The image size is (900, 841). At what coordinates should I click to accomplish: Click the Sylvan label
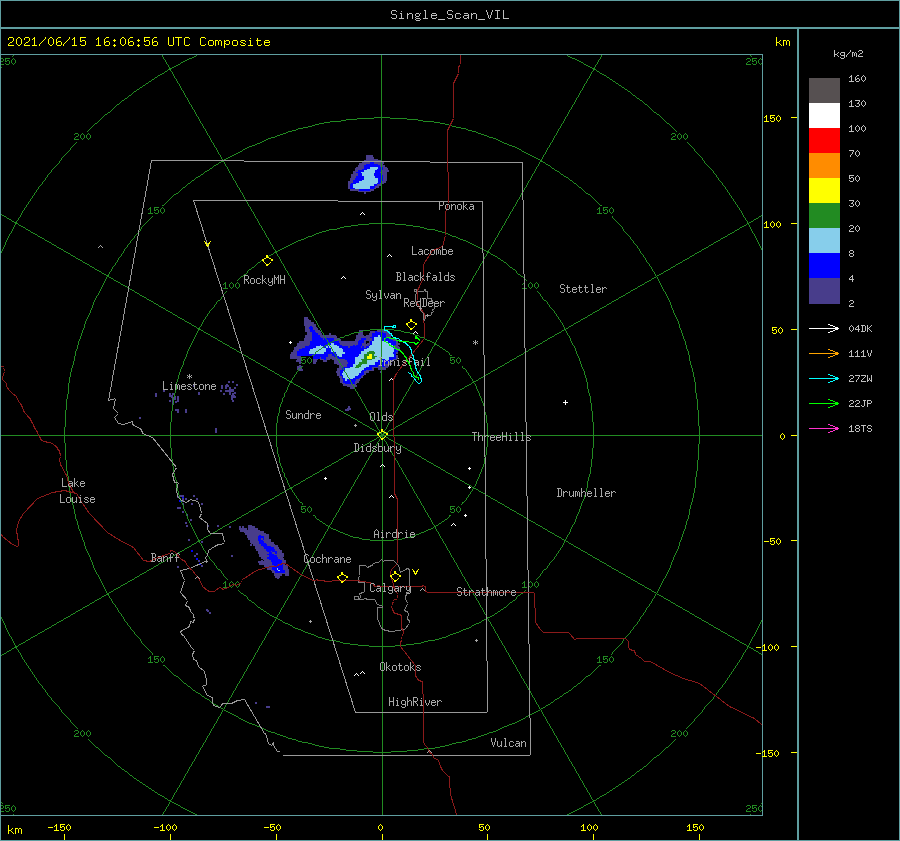[x=383, y=295]
